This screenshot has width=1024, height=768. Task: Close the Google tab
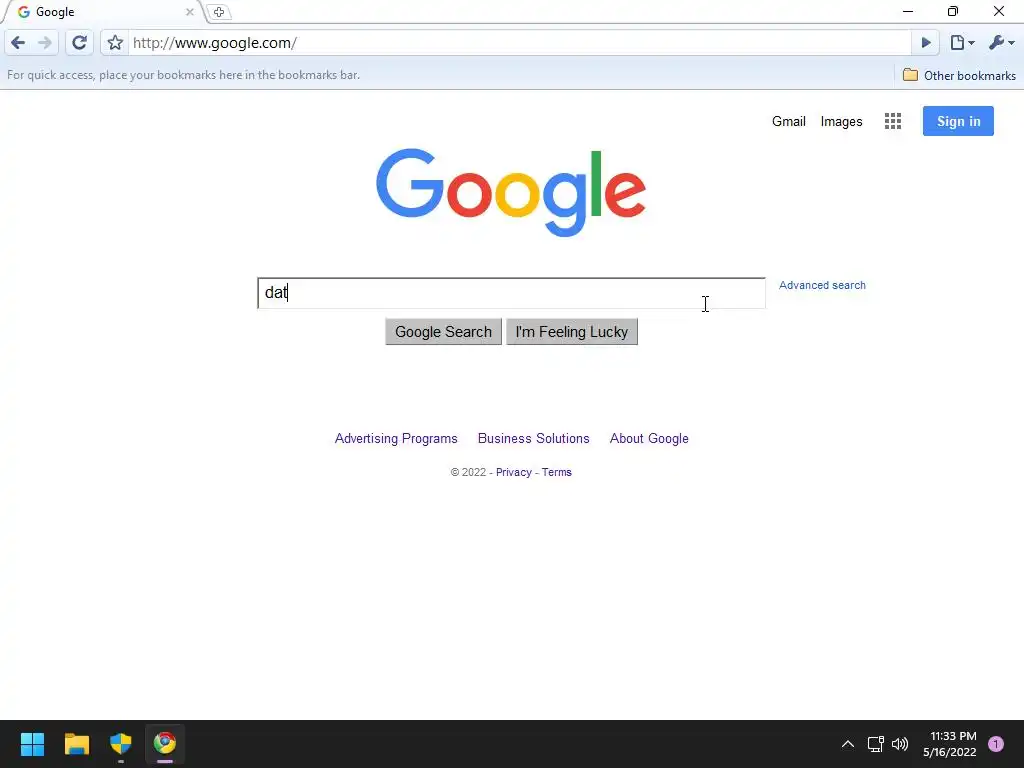189,12
